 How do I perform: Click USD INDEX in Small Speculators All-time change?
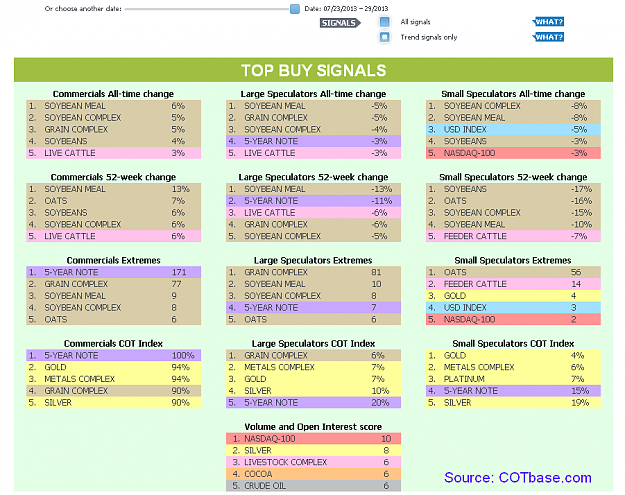[x=513, y=130]
